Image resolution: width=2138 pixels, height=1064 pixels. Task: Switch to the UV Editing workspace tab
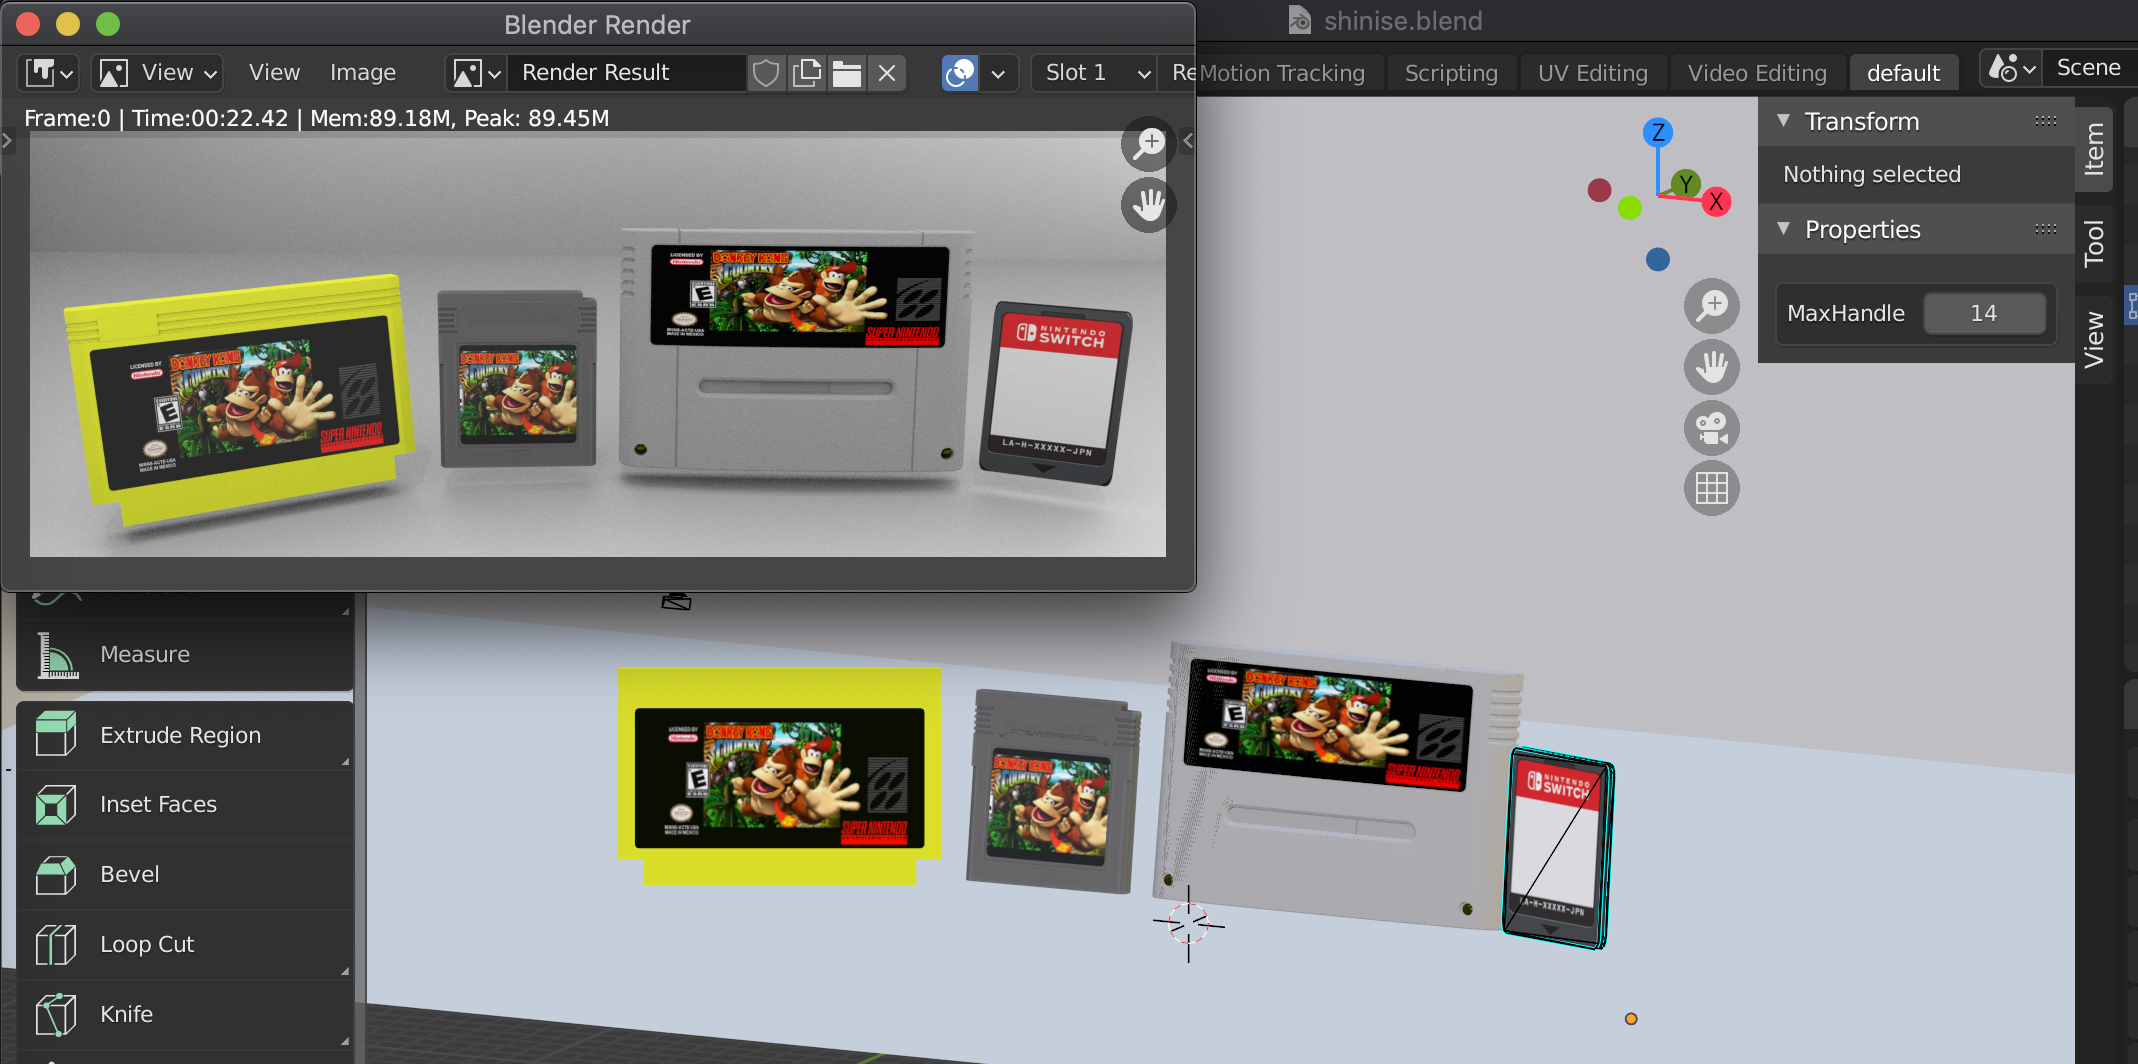pos(1592,73)
